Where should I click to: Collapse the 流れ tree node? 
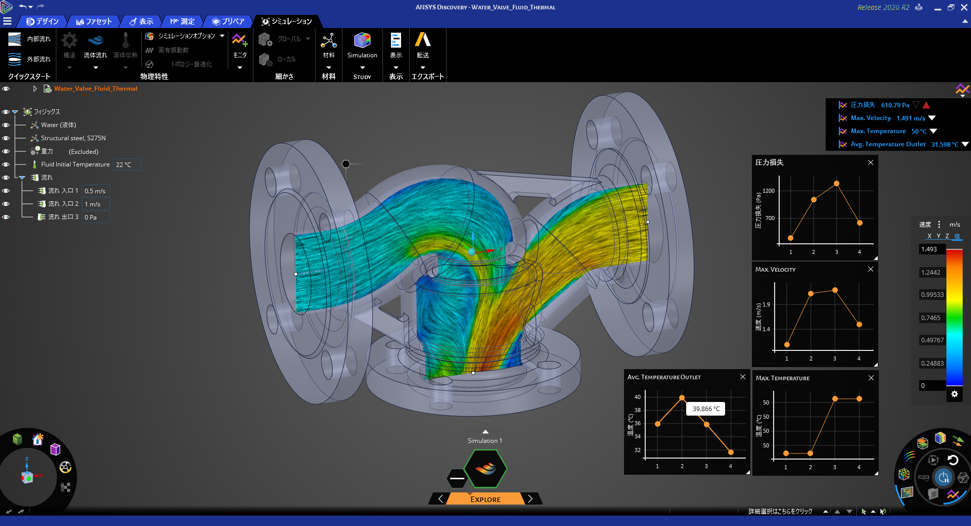(x=22, y=178)
